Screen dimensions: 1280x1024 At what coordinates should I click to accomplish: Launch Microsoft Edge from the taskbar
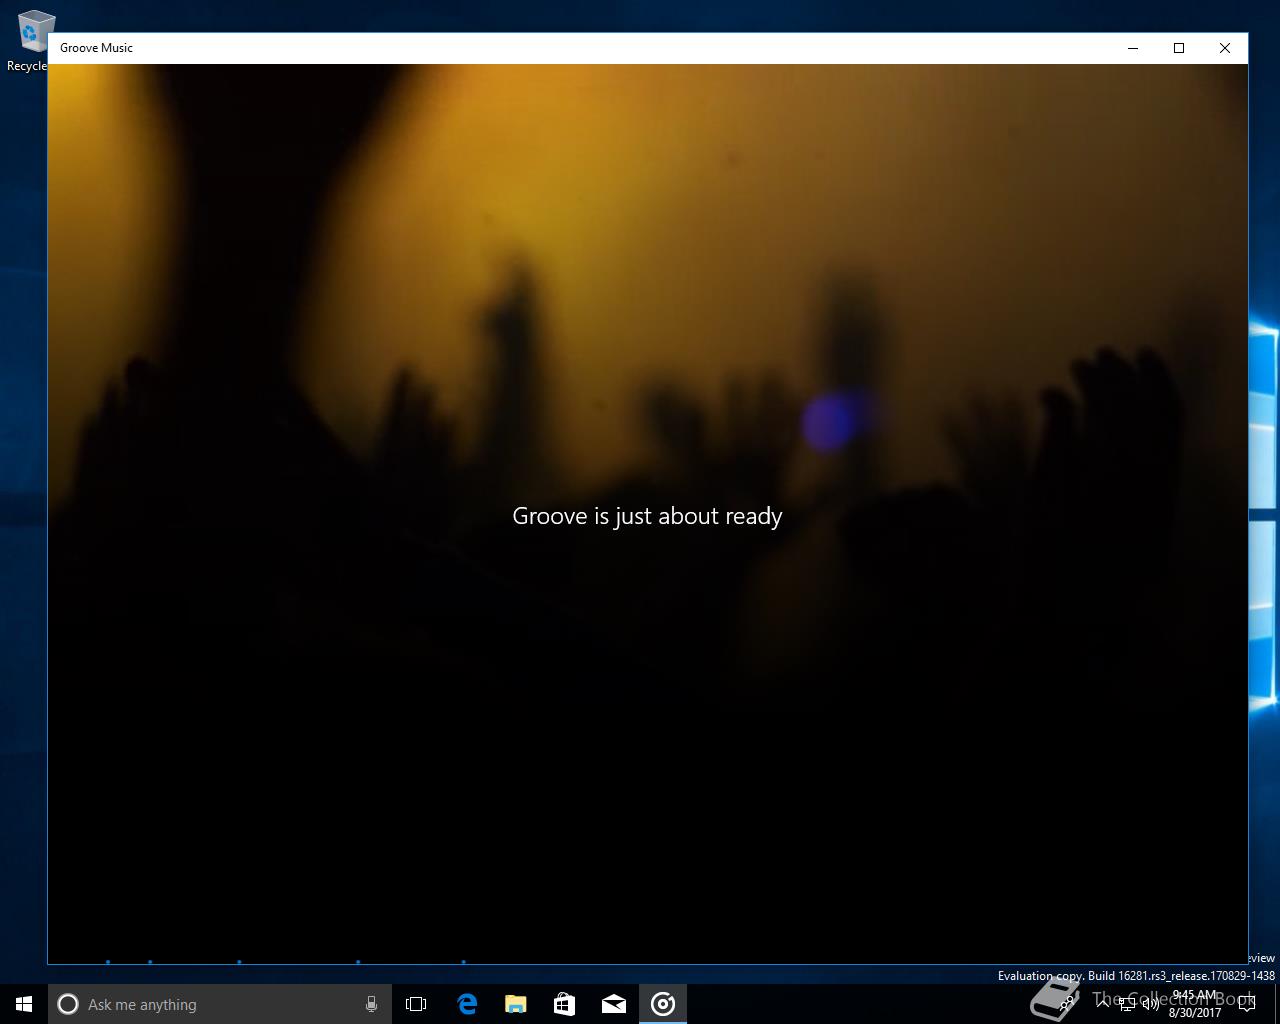pyautogui.click(x=466, y=1004)
